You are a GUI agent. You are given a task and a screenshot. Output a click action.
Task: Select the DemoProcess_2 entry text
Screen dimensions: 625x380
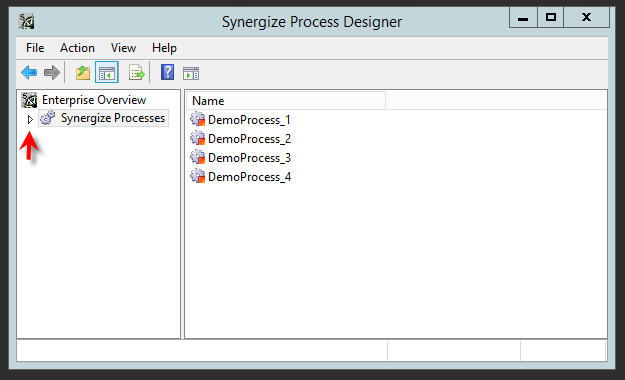coord(250,139)
